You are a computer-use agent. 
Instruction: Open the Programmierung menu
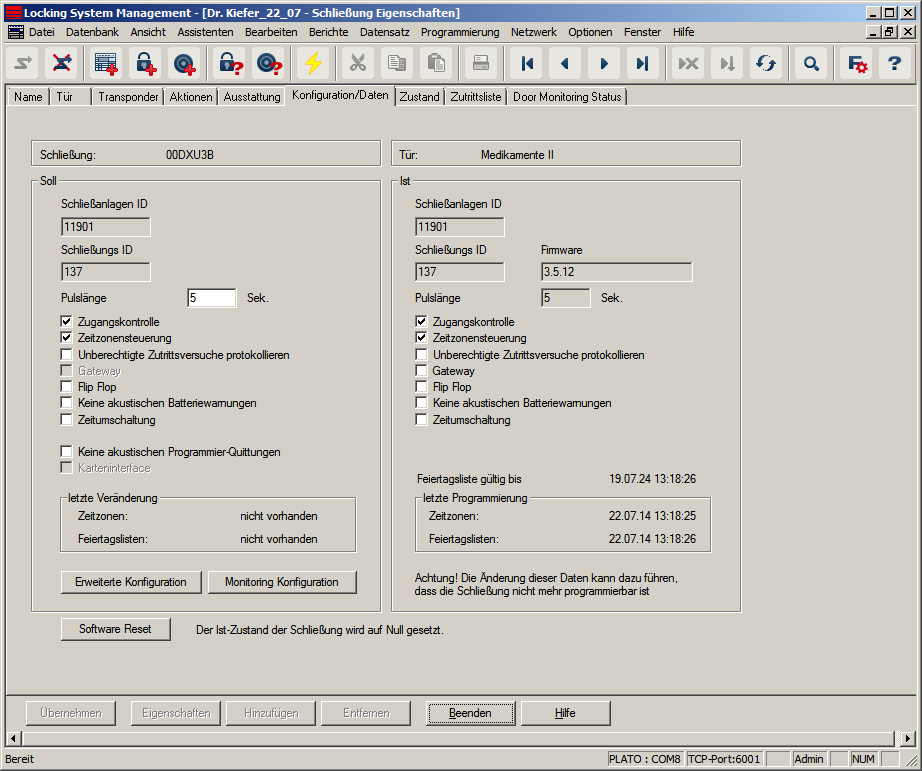click(459, 32)
